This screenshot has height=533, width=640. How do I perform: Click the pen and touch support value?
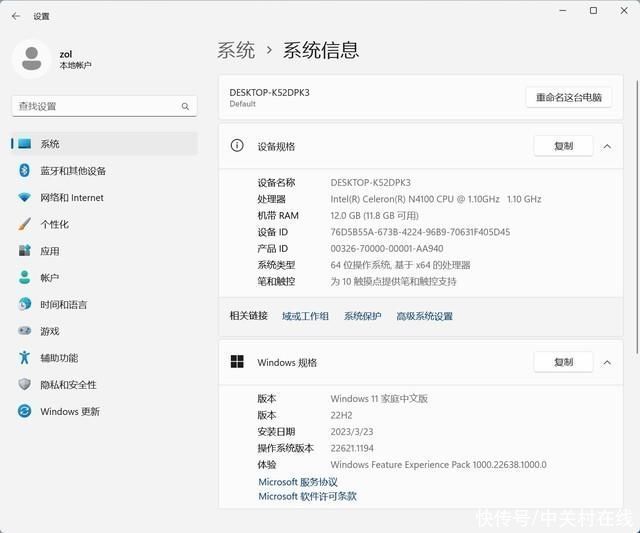[393, 282]
